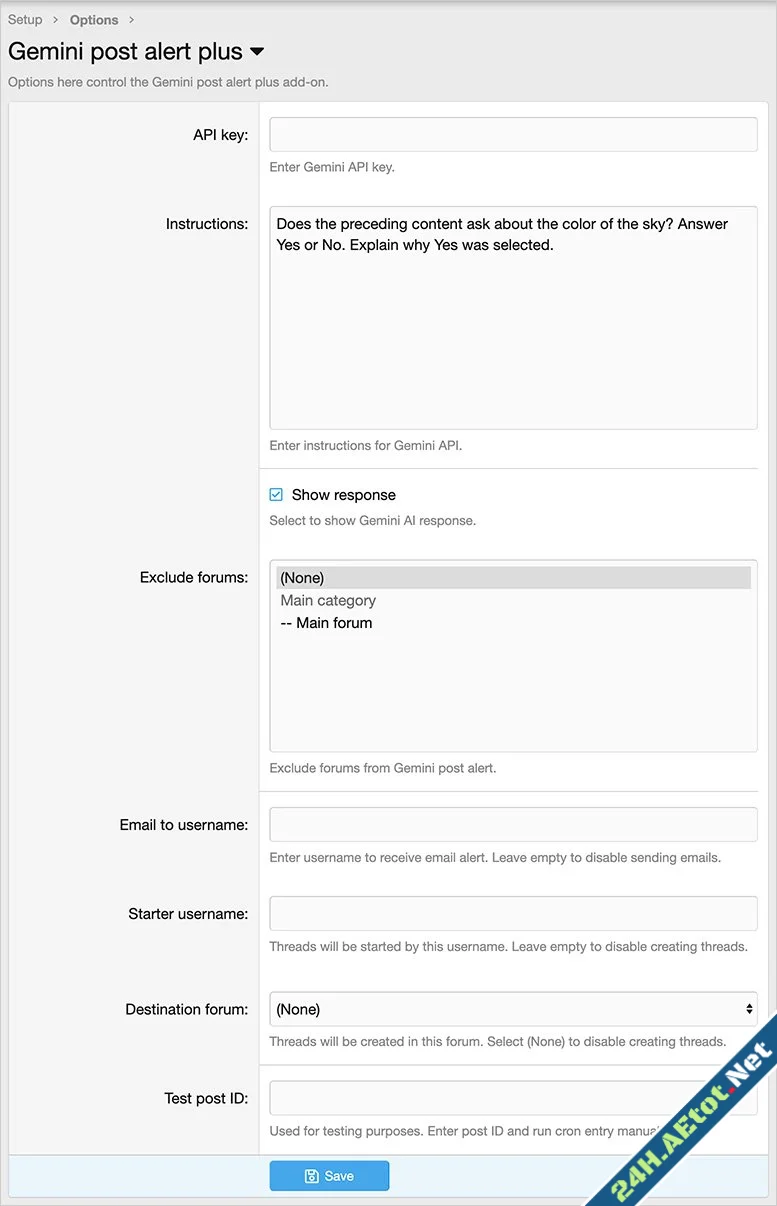
Task: Click the Destination forum stepper arrows
Action: pos(749,1009)
